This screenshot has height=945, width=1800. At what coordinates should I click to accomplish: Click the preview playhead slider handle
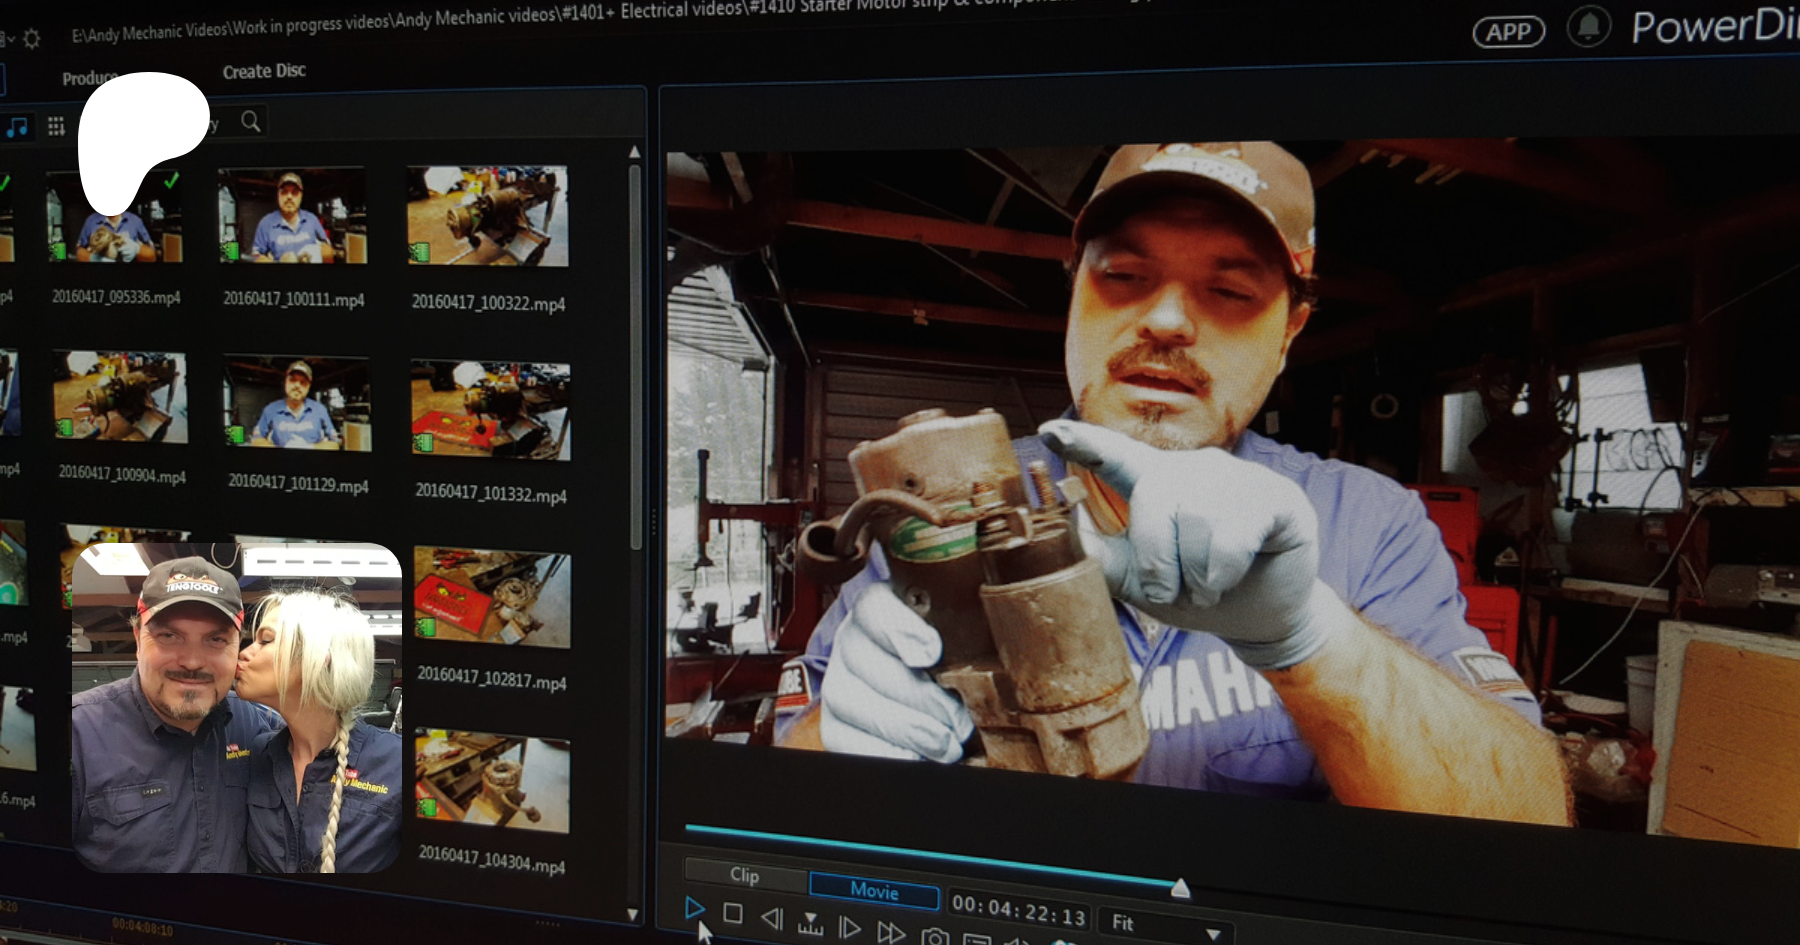pyautogui.click(x=1180, y=888)
